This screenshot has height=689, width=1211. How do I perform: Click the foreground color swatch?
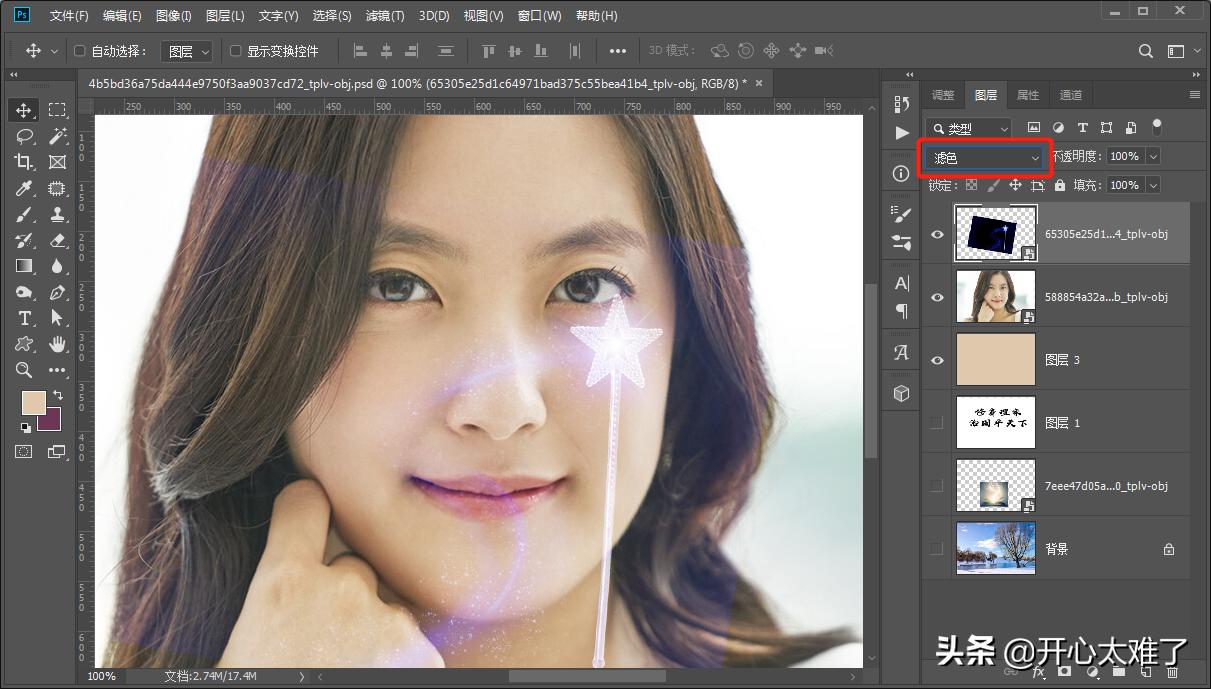(x=33, y=402)
